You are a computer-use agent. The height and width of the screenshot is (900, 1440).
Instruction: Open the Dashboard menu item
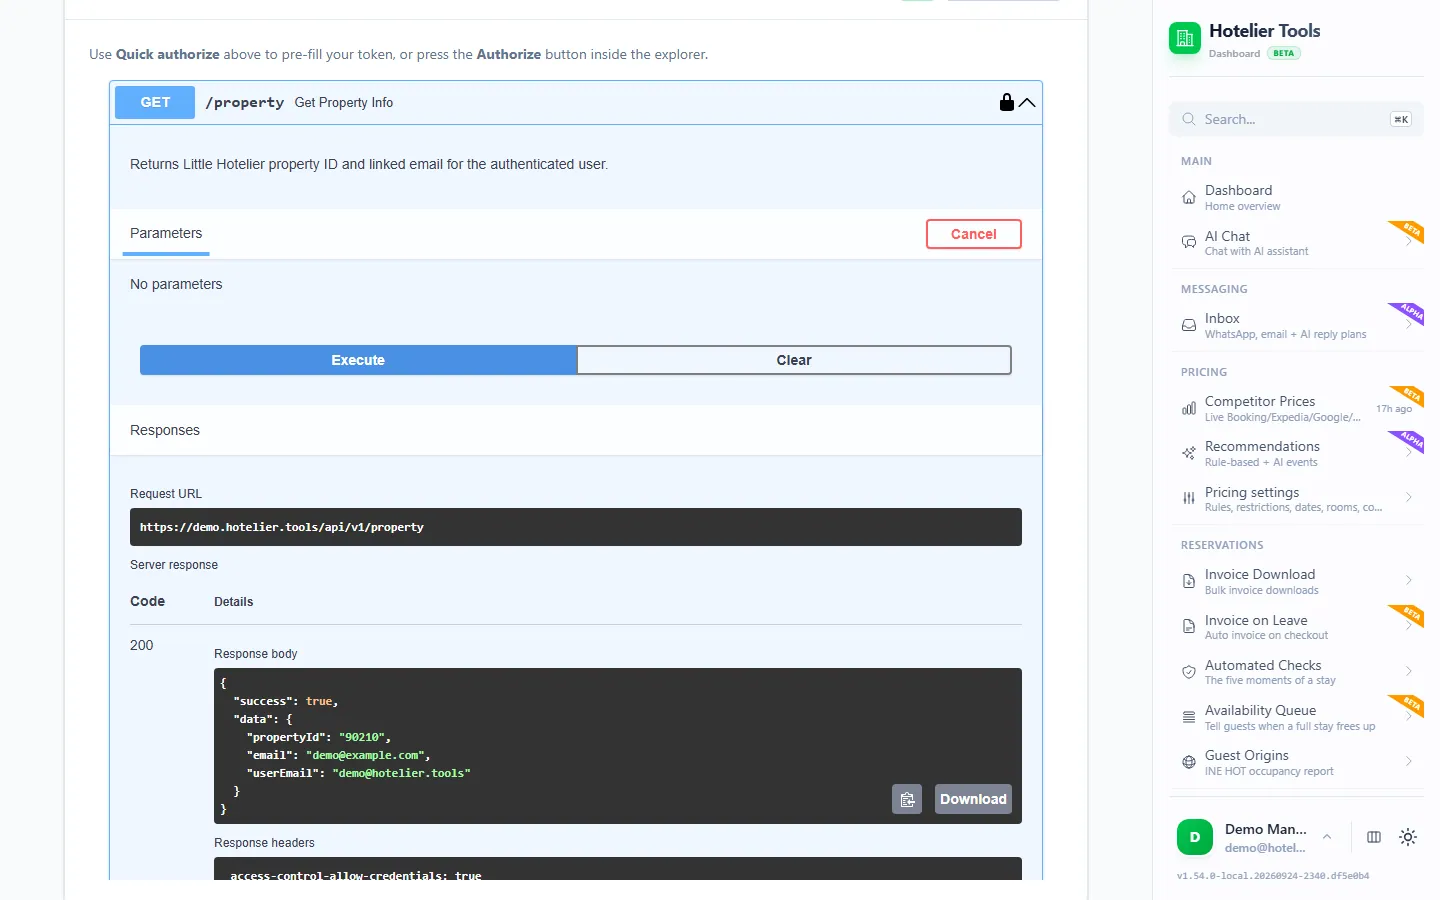tap(1297, 197)
